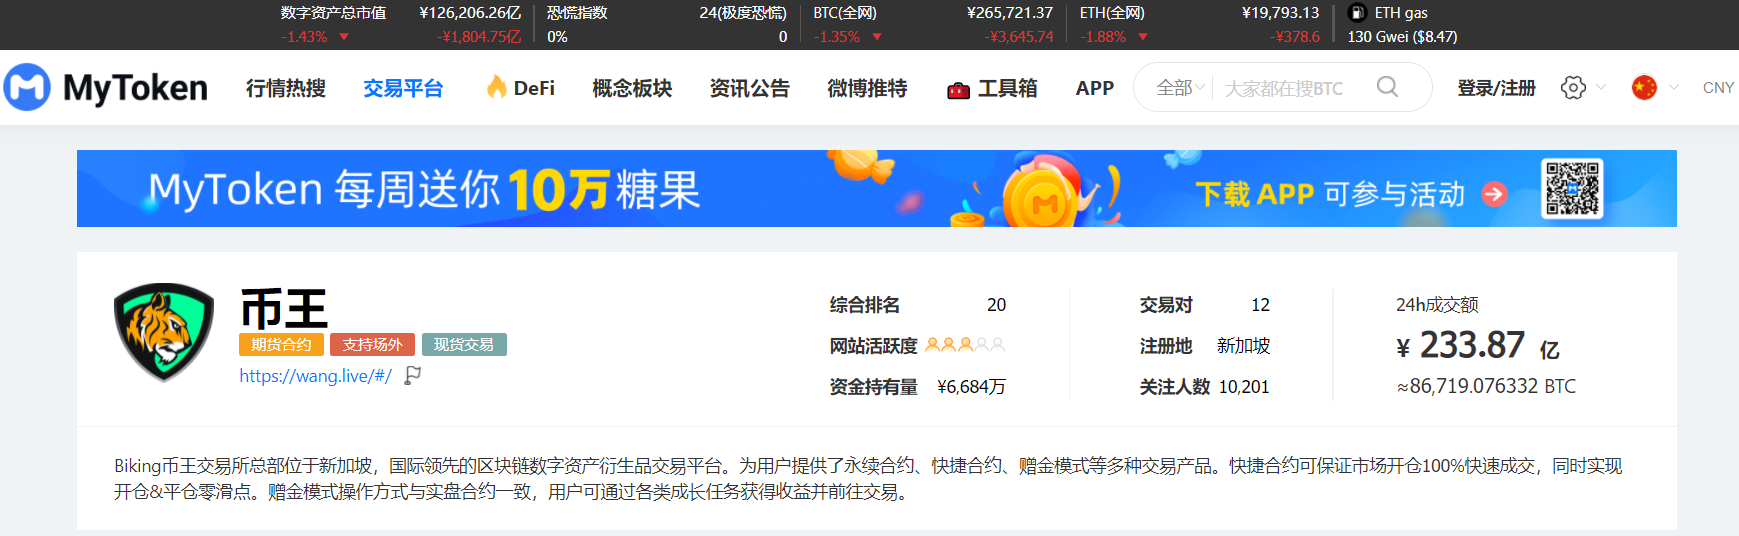The height and width of the screenshot is (536, 1739).
Task: Click the 24h成交额 label
Action: tap(1437, 305)
